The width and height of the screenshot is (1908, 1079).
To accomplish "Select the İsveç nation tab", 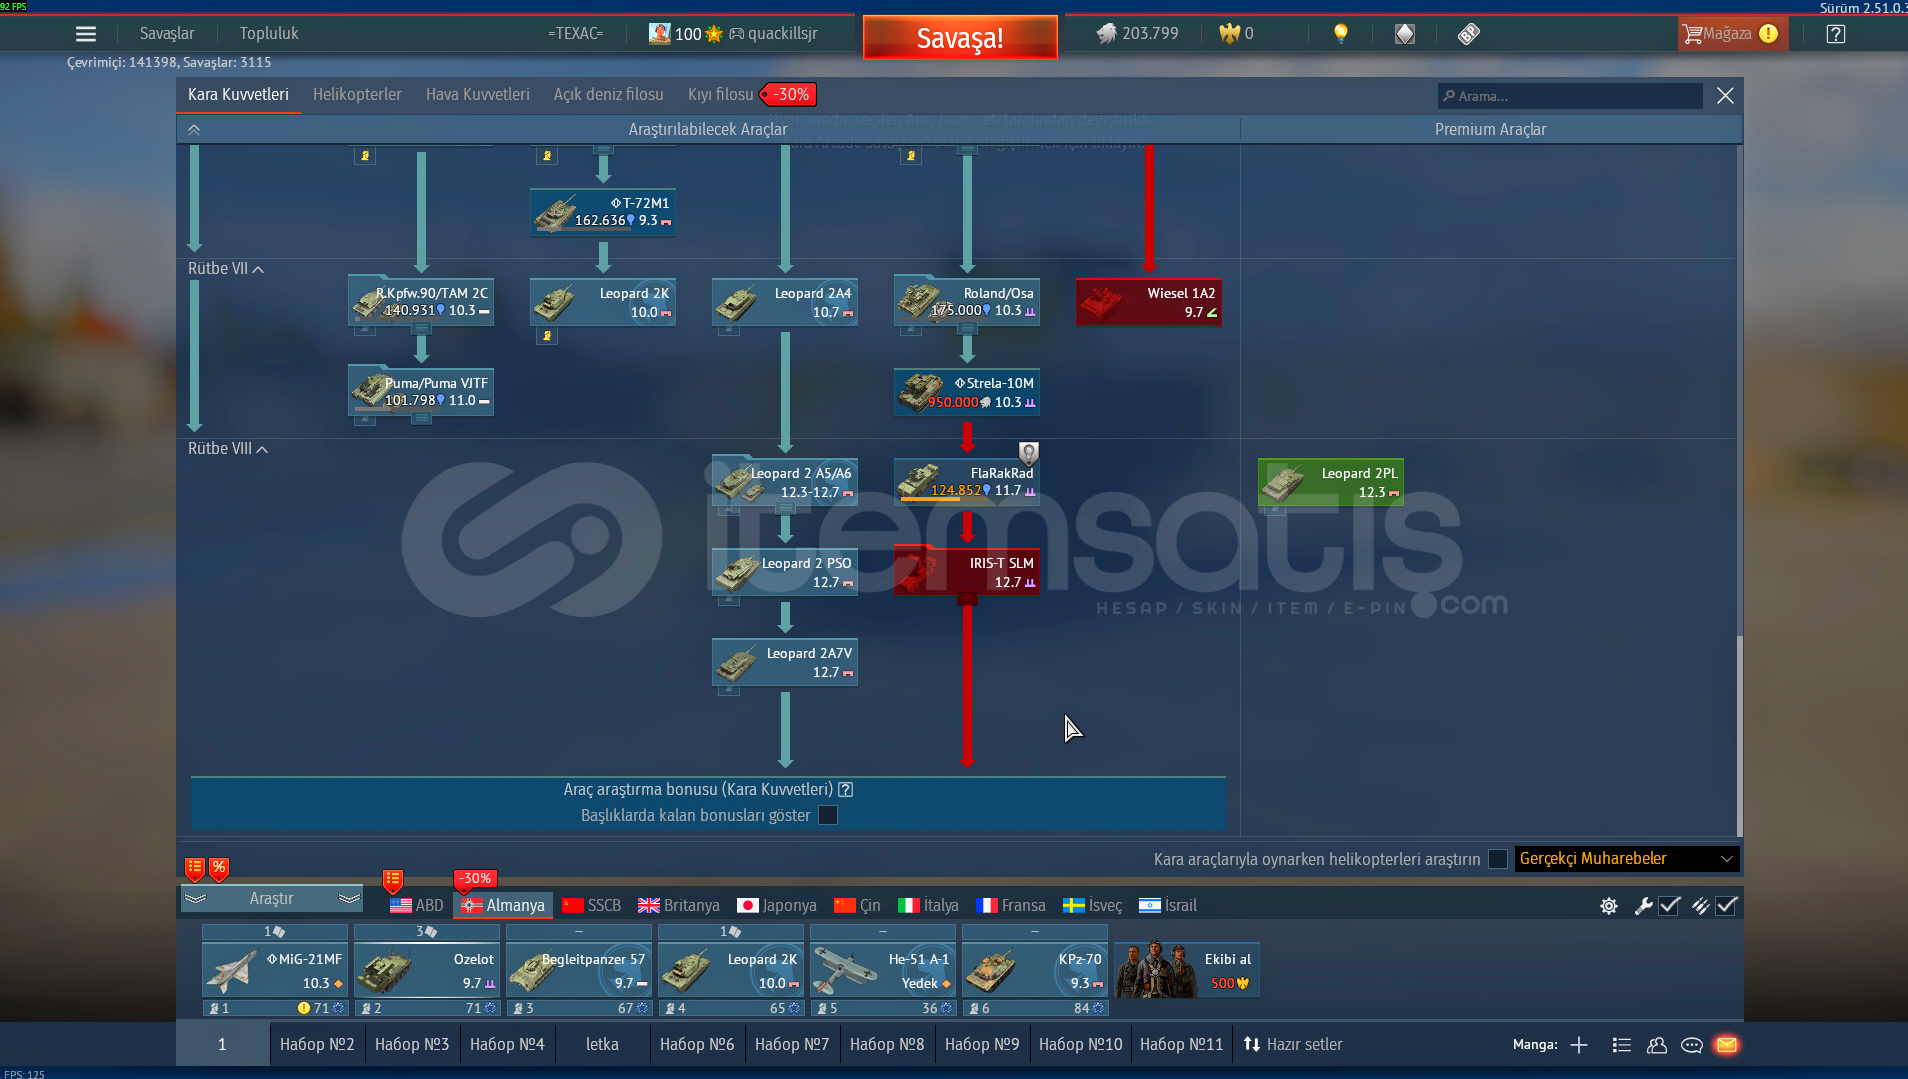I will click(1093, 906).
